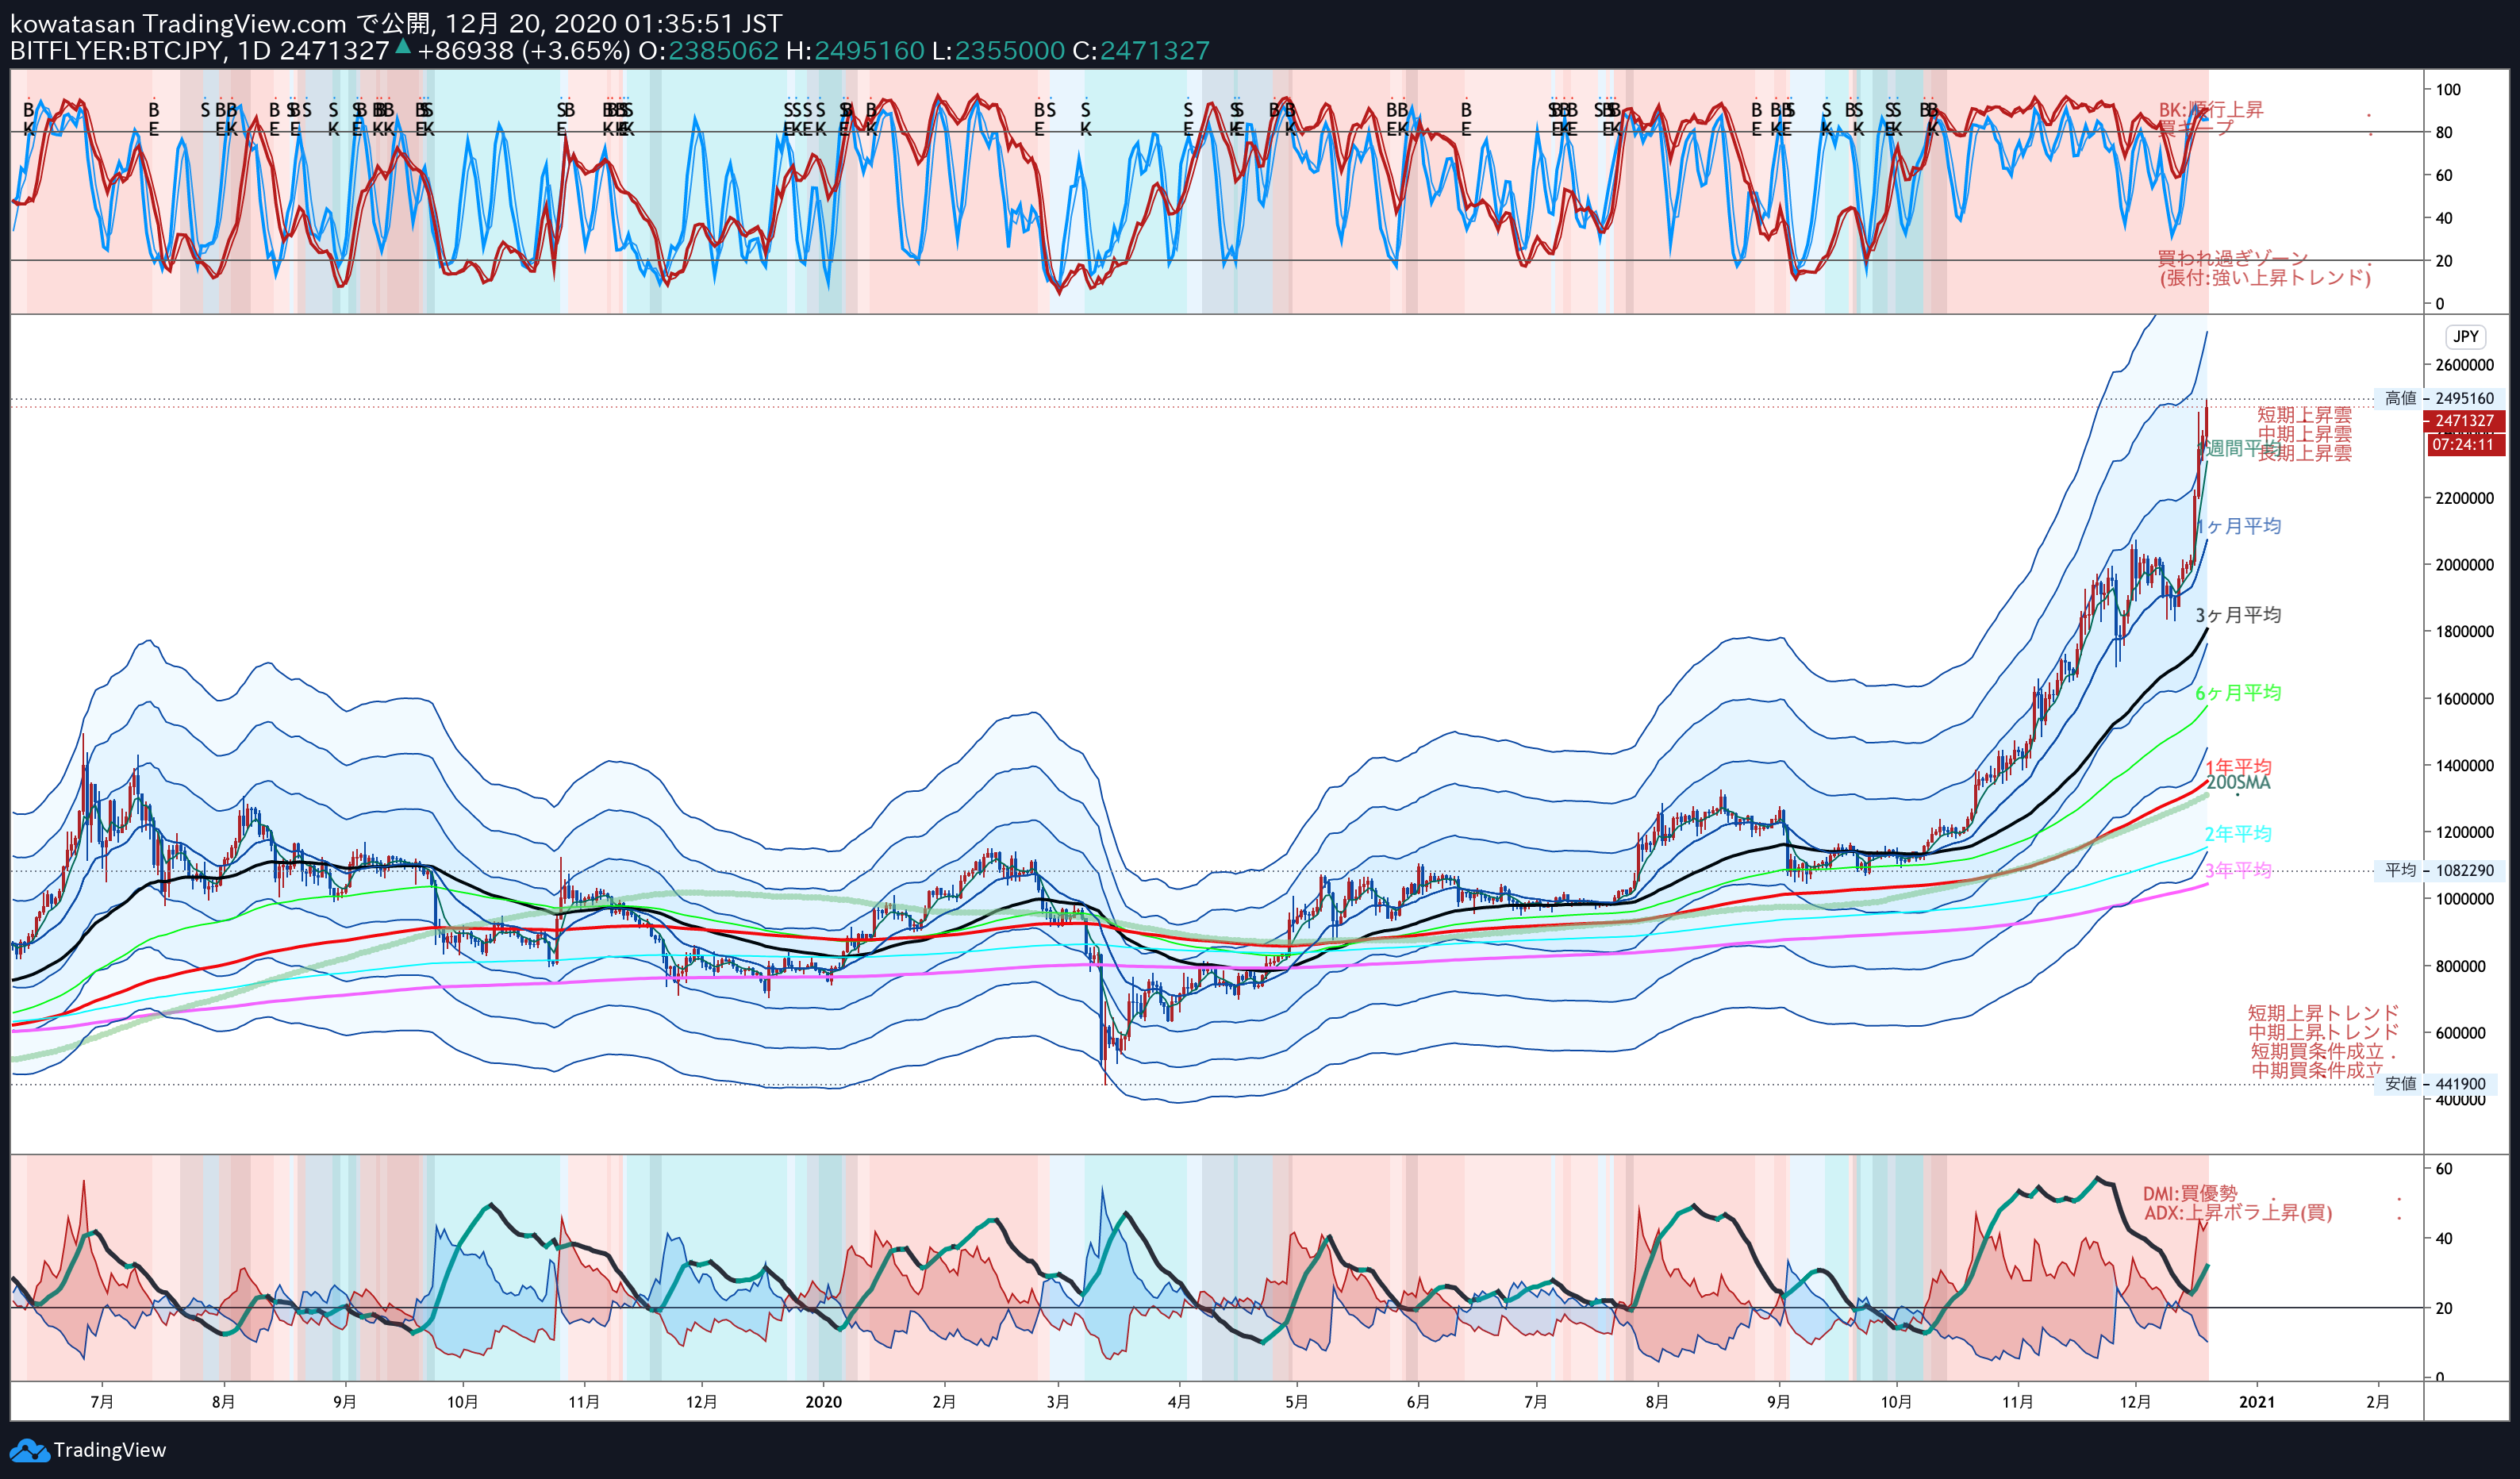2520x1479 pixels.
Task: Click the JPY currency label
Action: pyautogui.click(x=2465, y=336)
